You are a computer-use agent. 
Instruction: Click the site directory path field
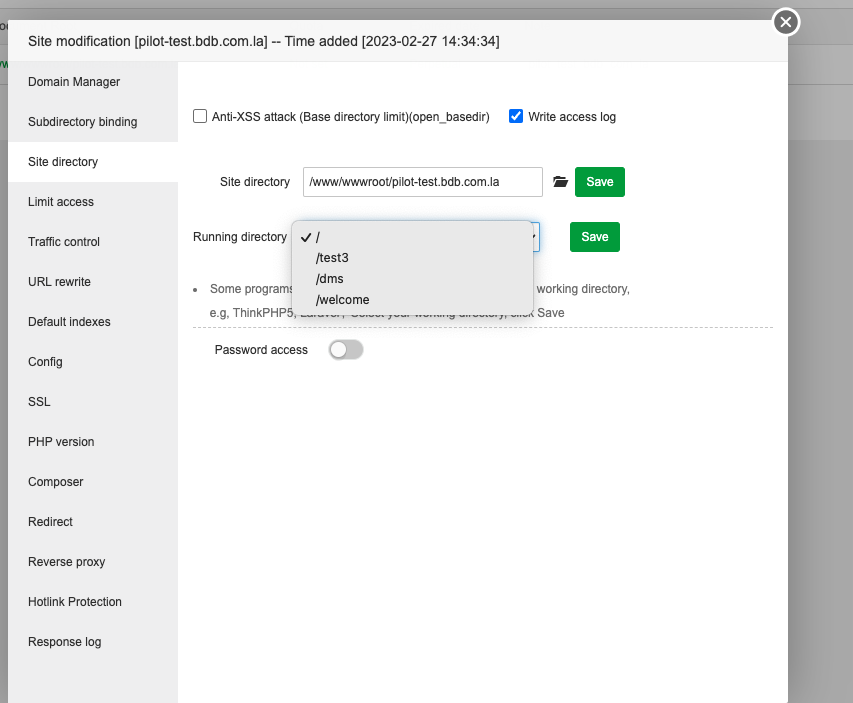pyautogui.click(x=422, y=182)
